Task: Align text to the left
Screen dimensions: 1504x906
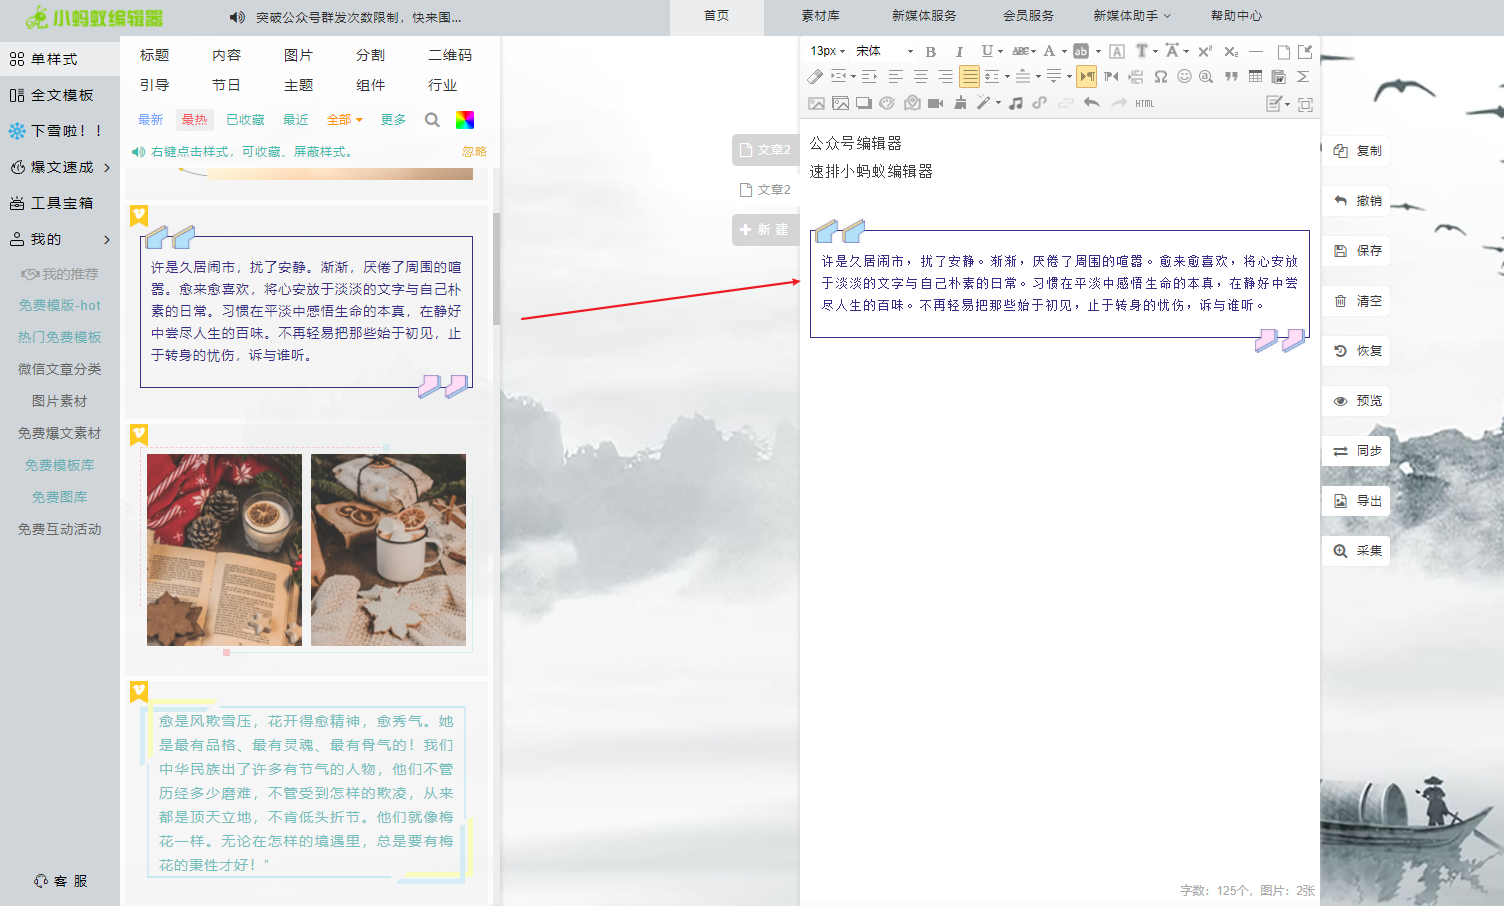Action: pyautogui.click(x=895, y=76)
